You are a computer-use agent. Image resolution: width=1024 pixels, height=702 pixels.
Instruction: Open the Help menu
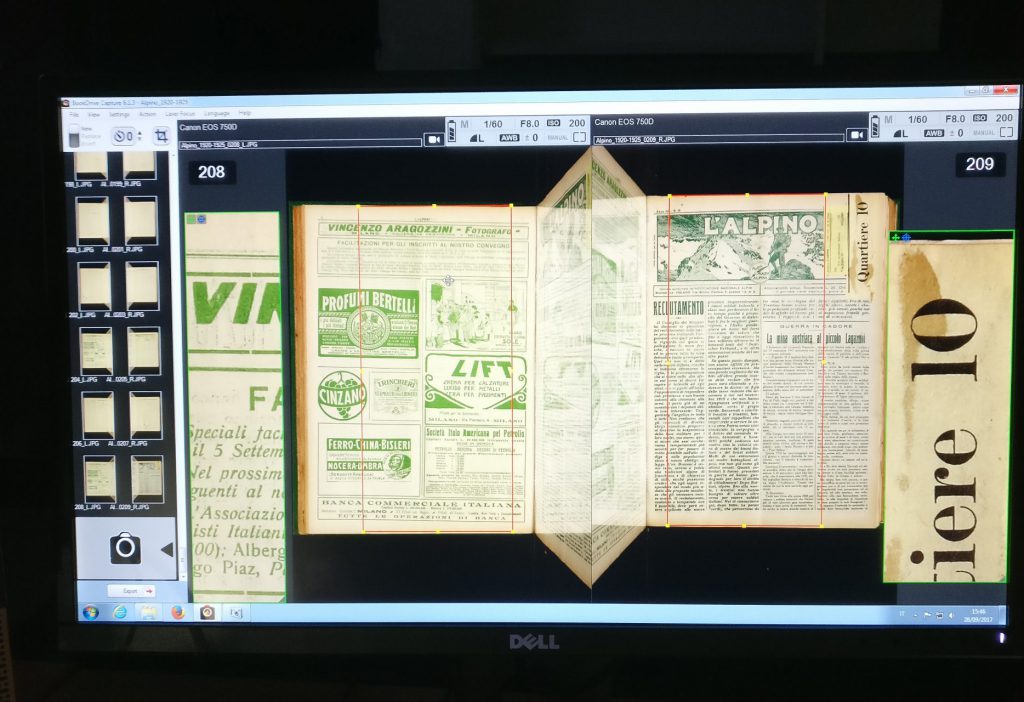pos(245,113)
